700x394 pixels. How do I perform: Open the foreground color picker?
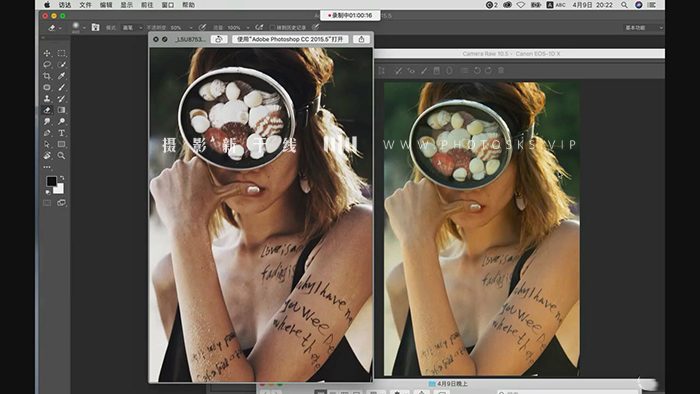tap(51, 181)
